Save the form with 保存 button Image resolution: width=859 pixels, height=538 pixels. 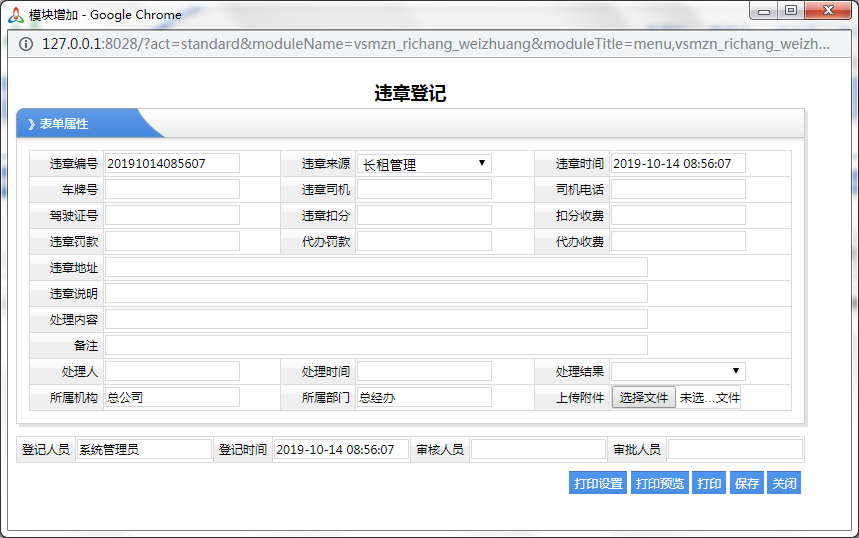(746, 483)
